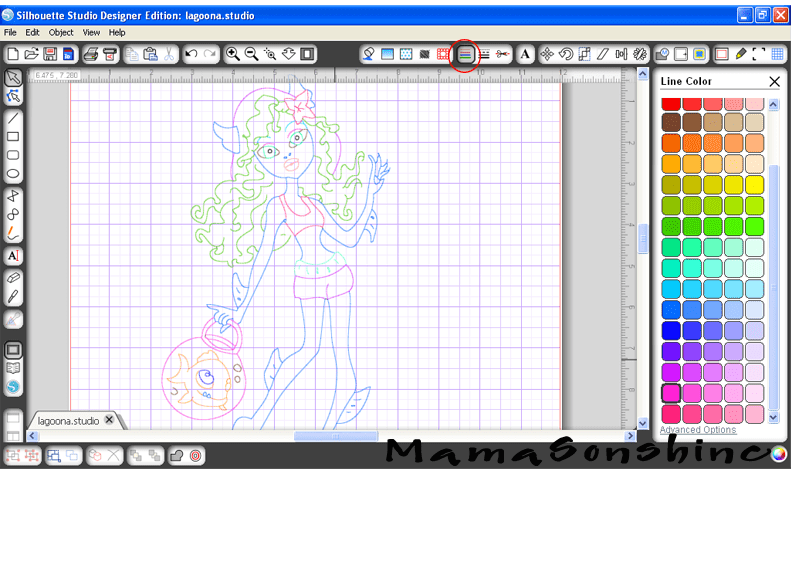Select the Text tool in left toolbar
Image resolution: width=792 pixels, height=576 pixels.
(13, 256)
